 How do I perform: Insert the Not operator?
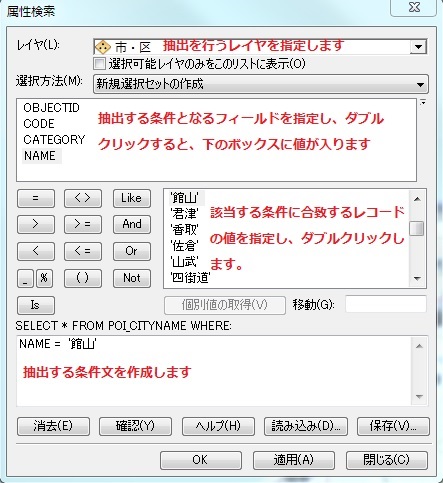[x=132, y=278]
